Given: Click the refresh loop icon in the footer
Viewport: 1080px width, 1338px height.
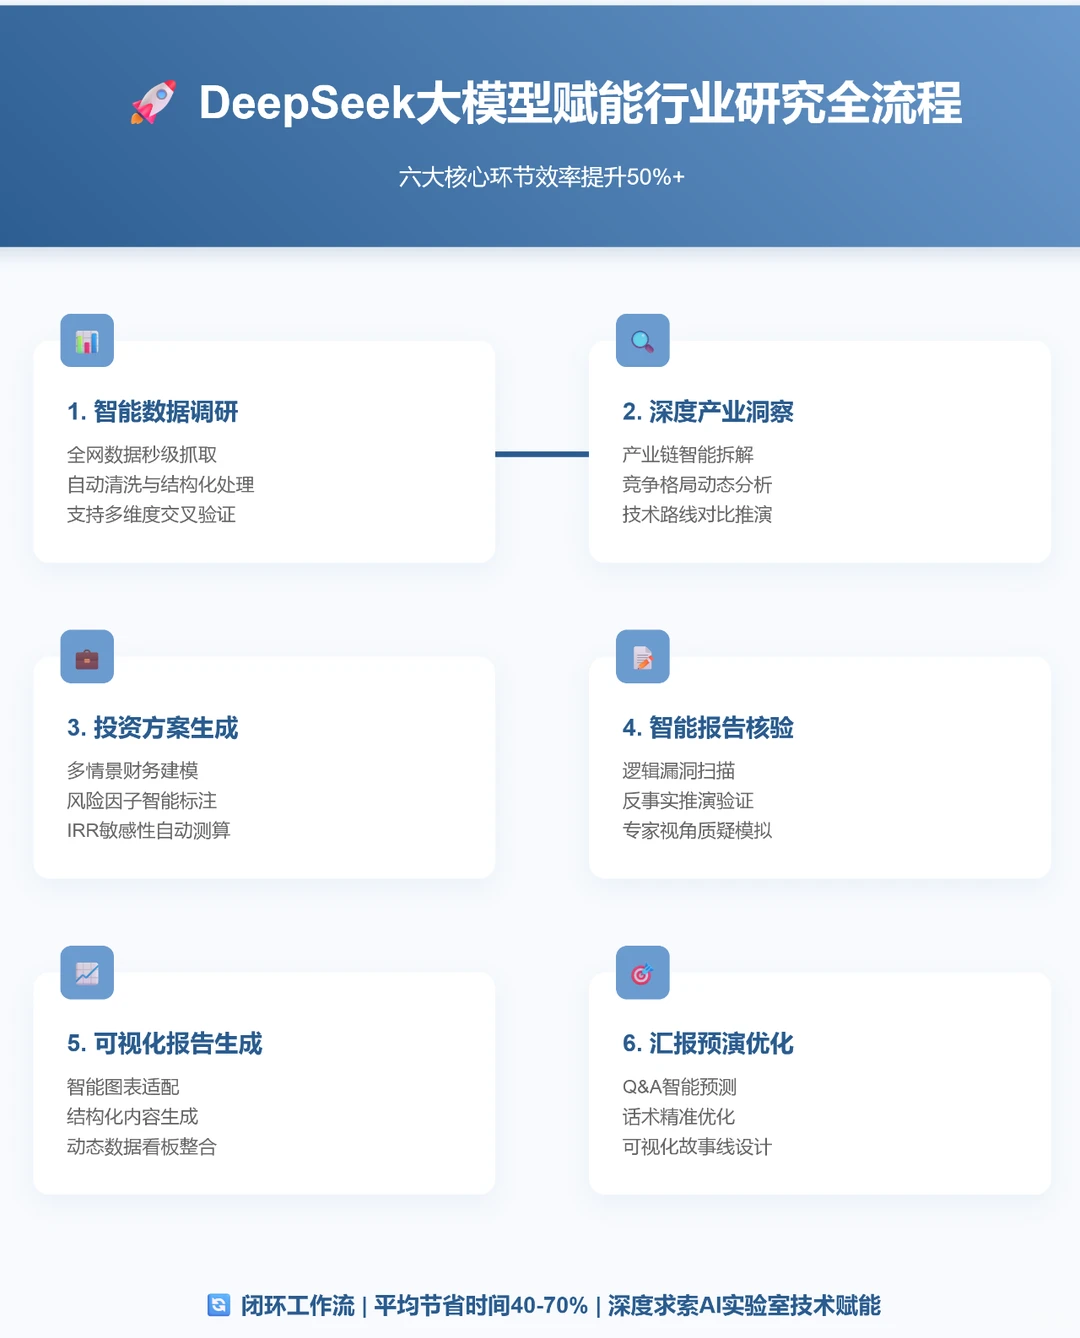Looking at the screenshot, I should click(219, 1305).
